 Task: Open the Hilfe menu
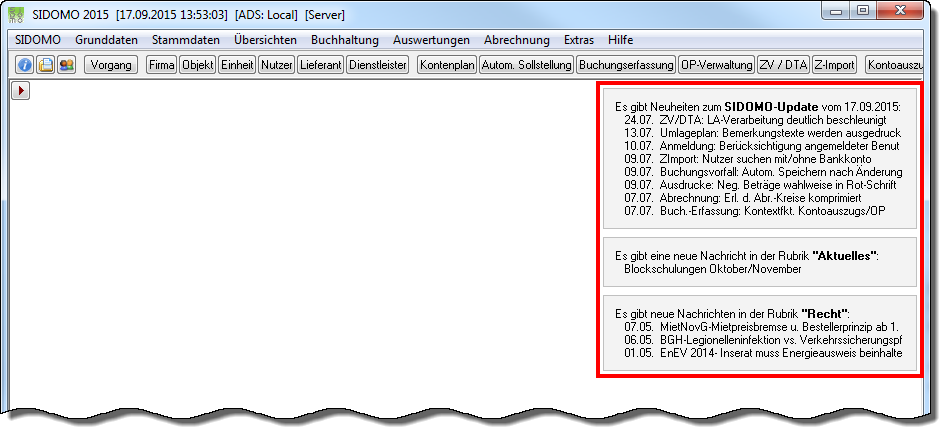(x=620, y=40)
